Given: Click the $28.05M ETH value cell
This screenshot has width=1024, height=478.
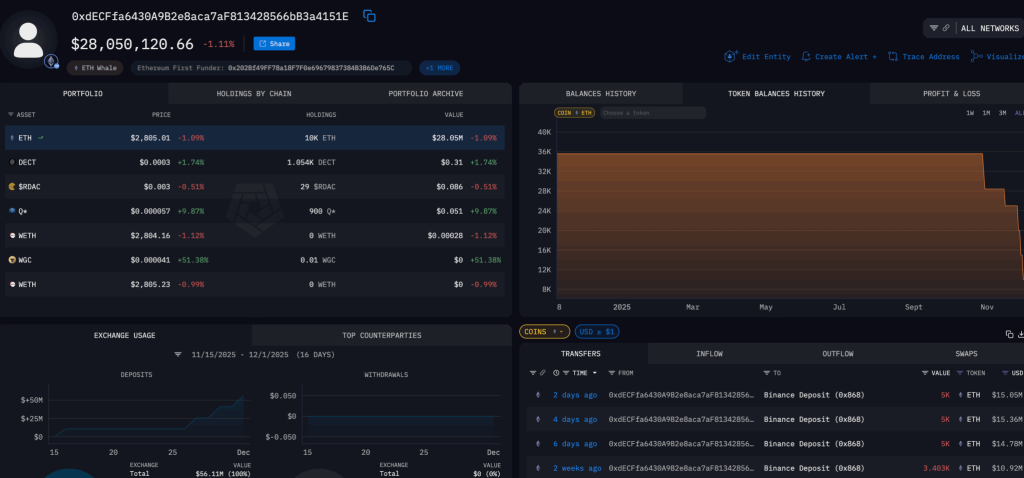Looking at the screenshot, I should 447,138.
